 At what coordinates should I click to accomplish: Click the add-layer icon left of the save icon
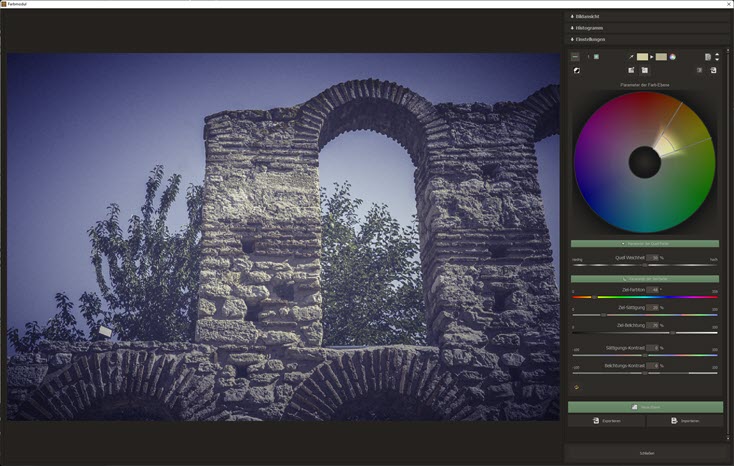click(631, 70)
